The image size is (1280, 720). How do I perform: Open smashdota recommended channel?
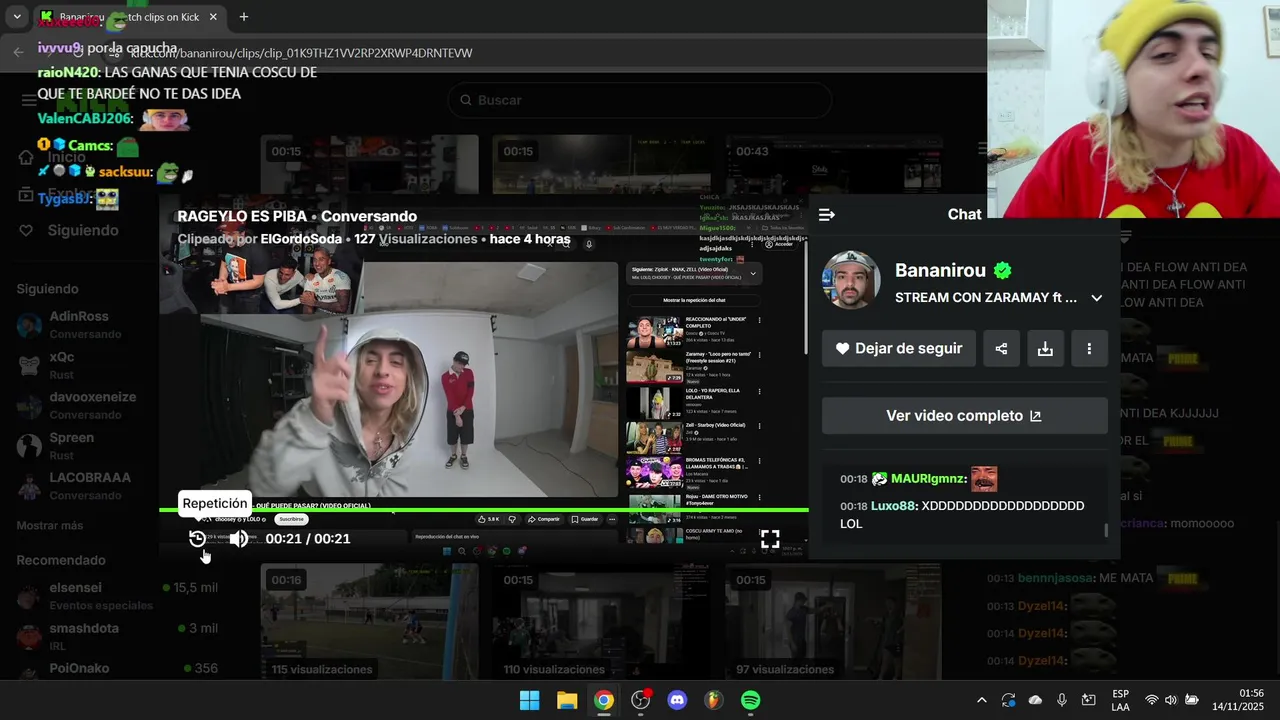[x=116, y=636]
